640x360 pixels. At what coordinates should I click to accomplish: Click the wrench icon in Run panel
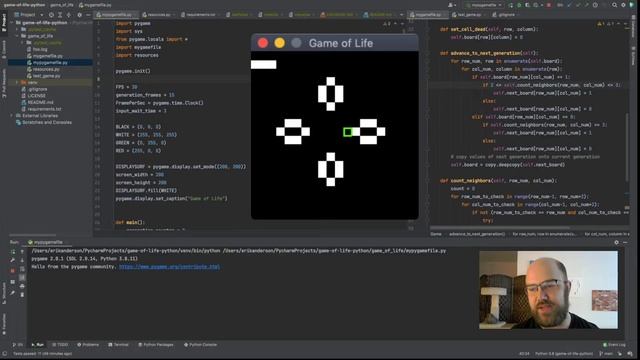(x=13, y=260)
